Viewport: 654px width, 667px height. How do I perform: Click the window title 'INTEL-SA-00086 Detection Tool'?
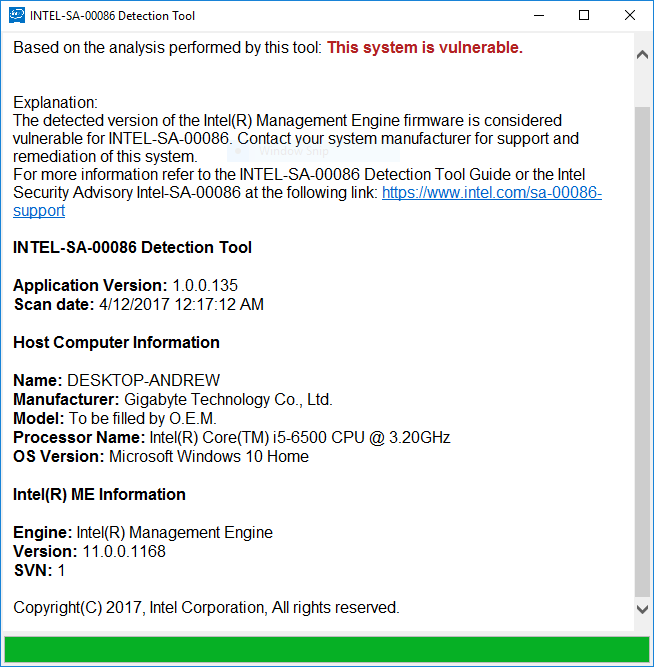112,16
